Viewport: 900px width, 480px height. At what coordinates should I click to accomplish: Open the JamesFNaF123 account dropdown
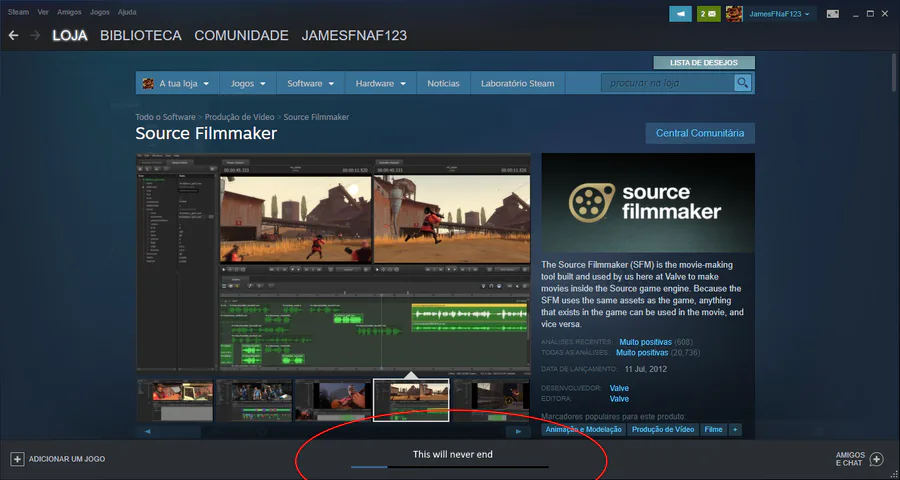[779, 14]
